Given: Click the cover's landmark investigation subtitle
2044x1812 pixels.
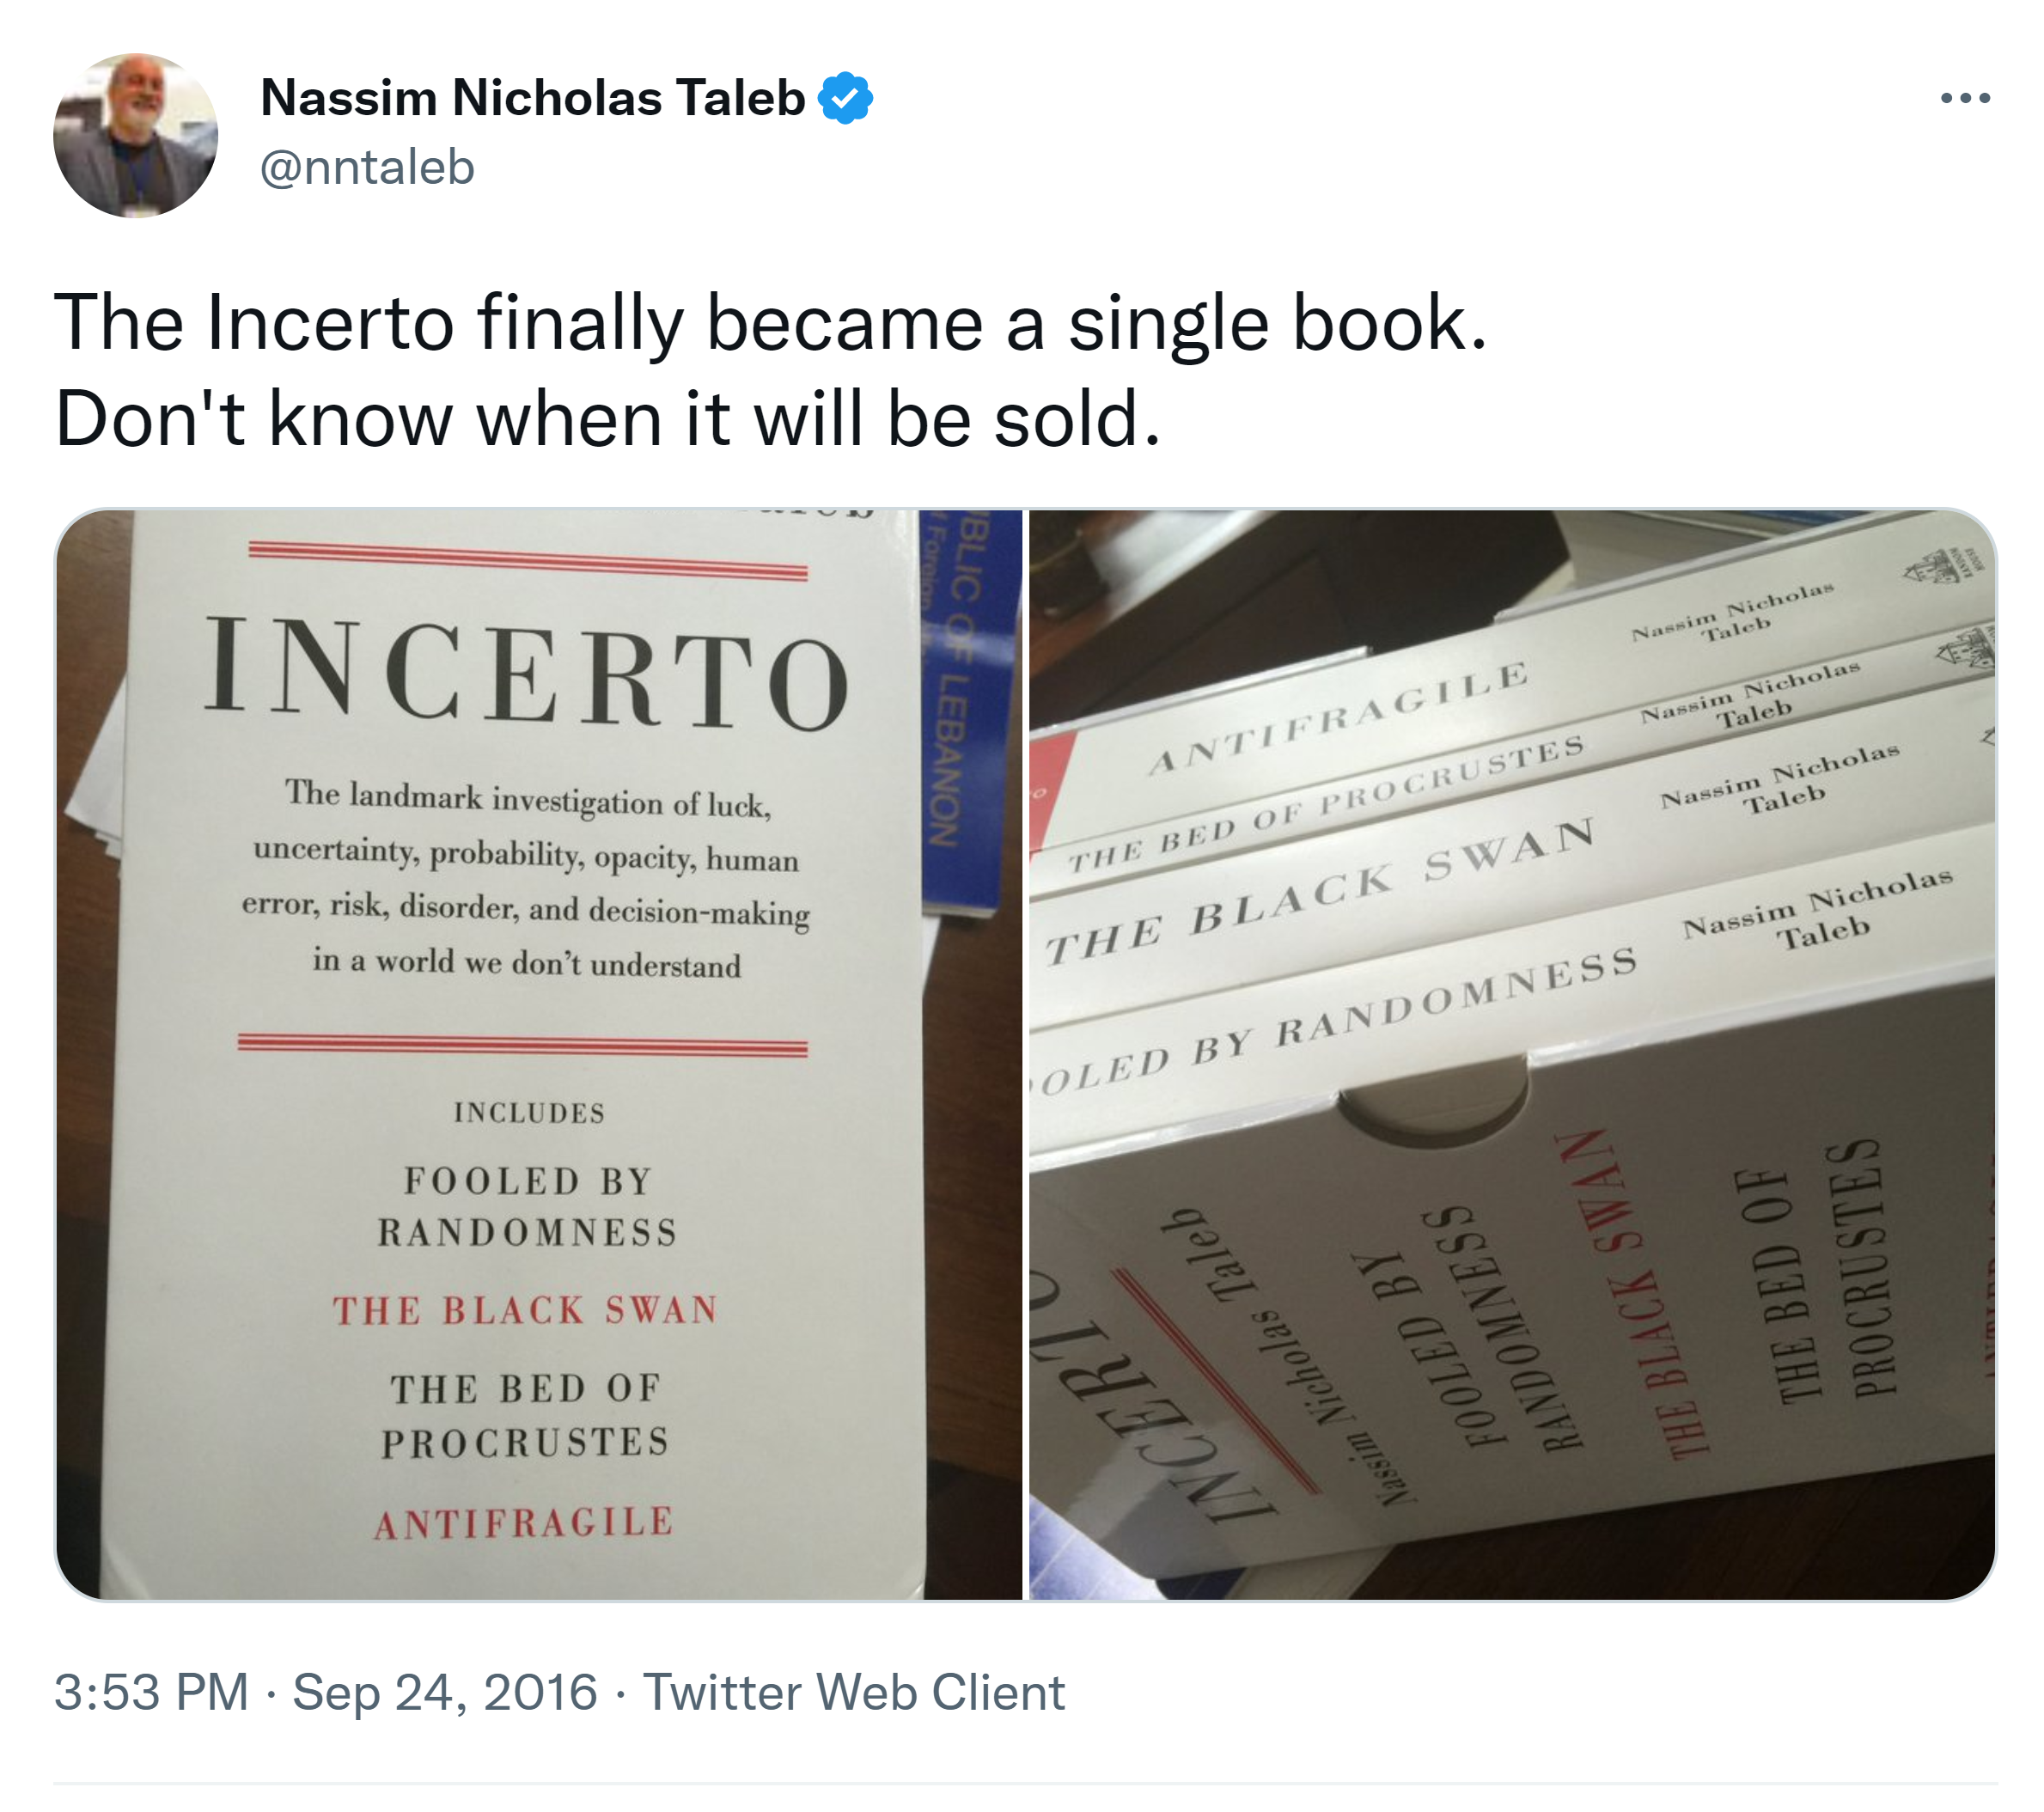Looking at the screenshot, I should pos(526,880).
